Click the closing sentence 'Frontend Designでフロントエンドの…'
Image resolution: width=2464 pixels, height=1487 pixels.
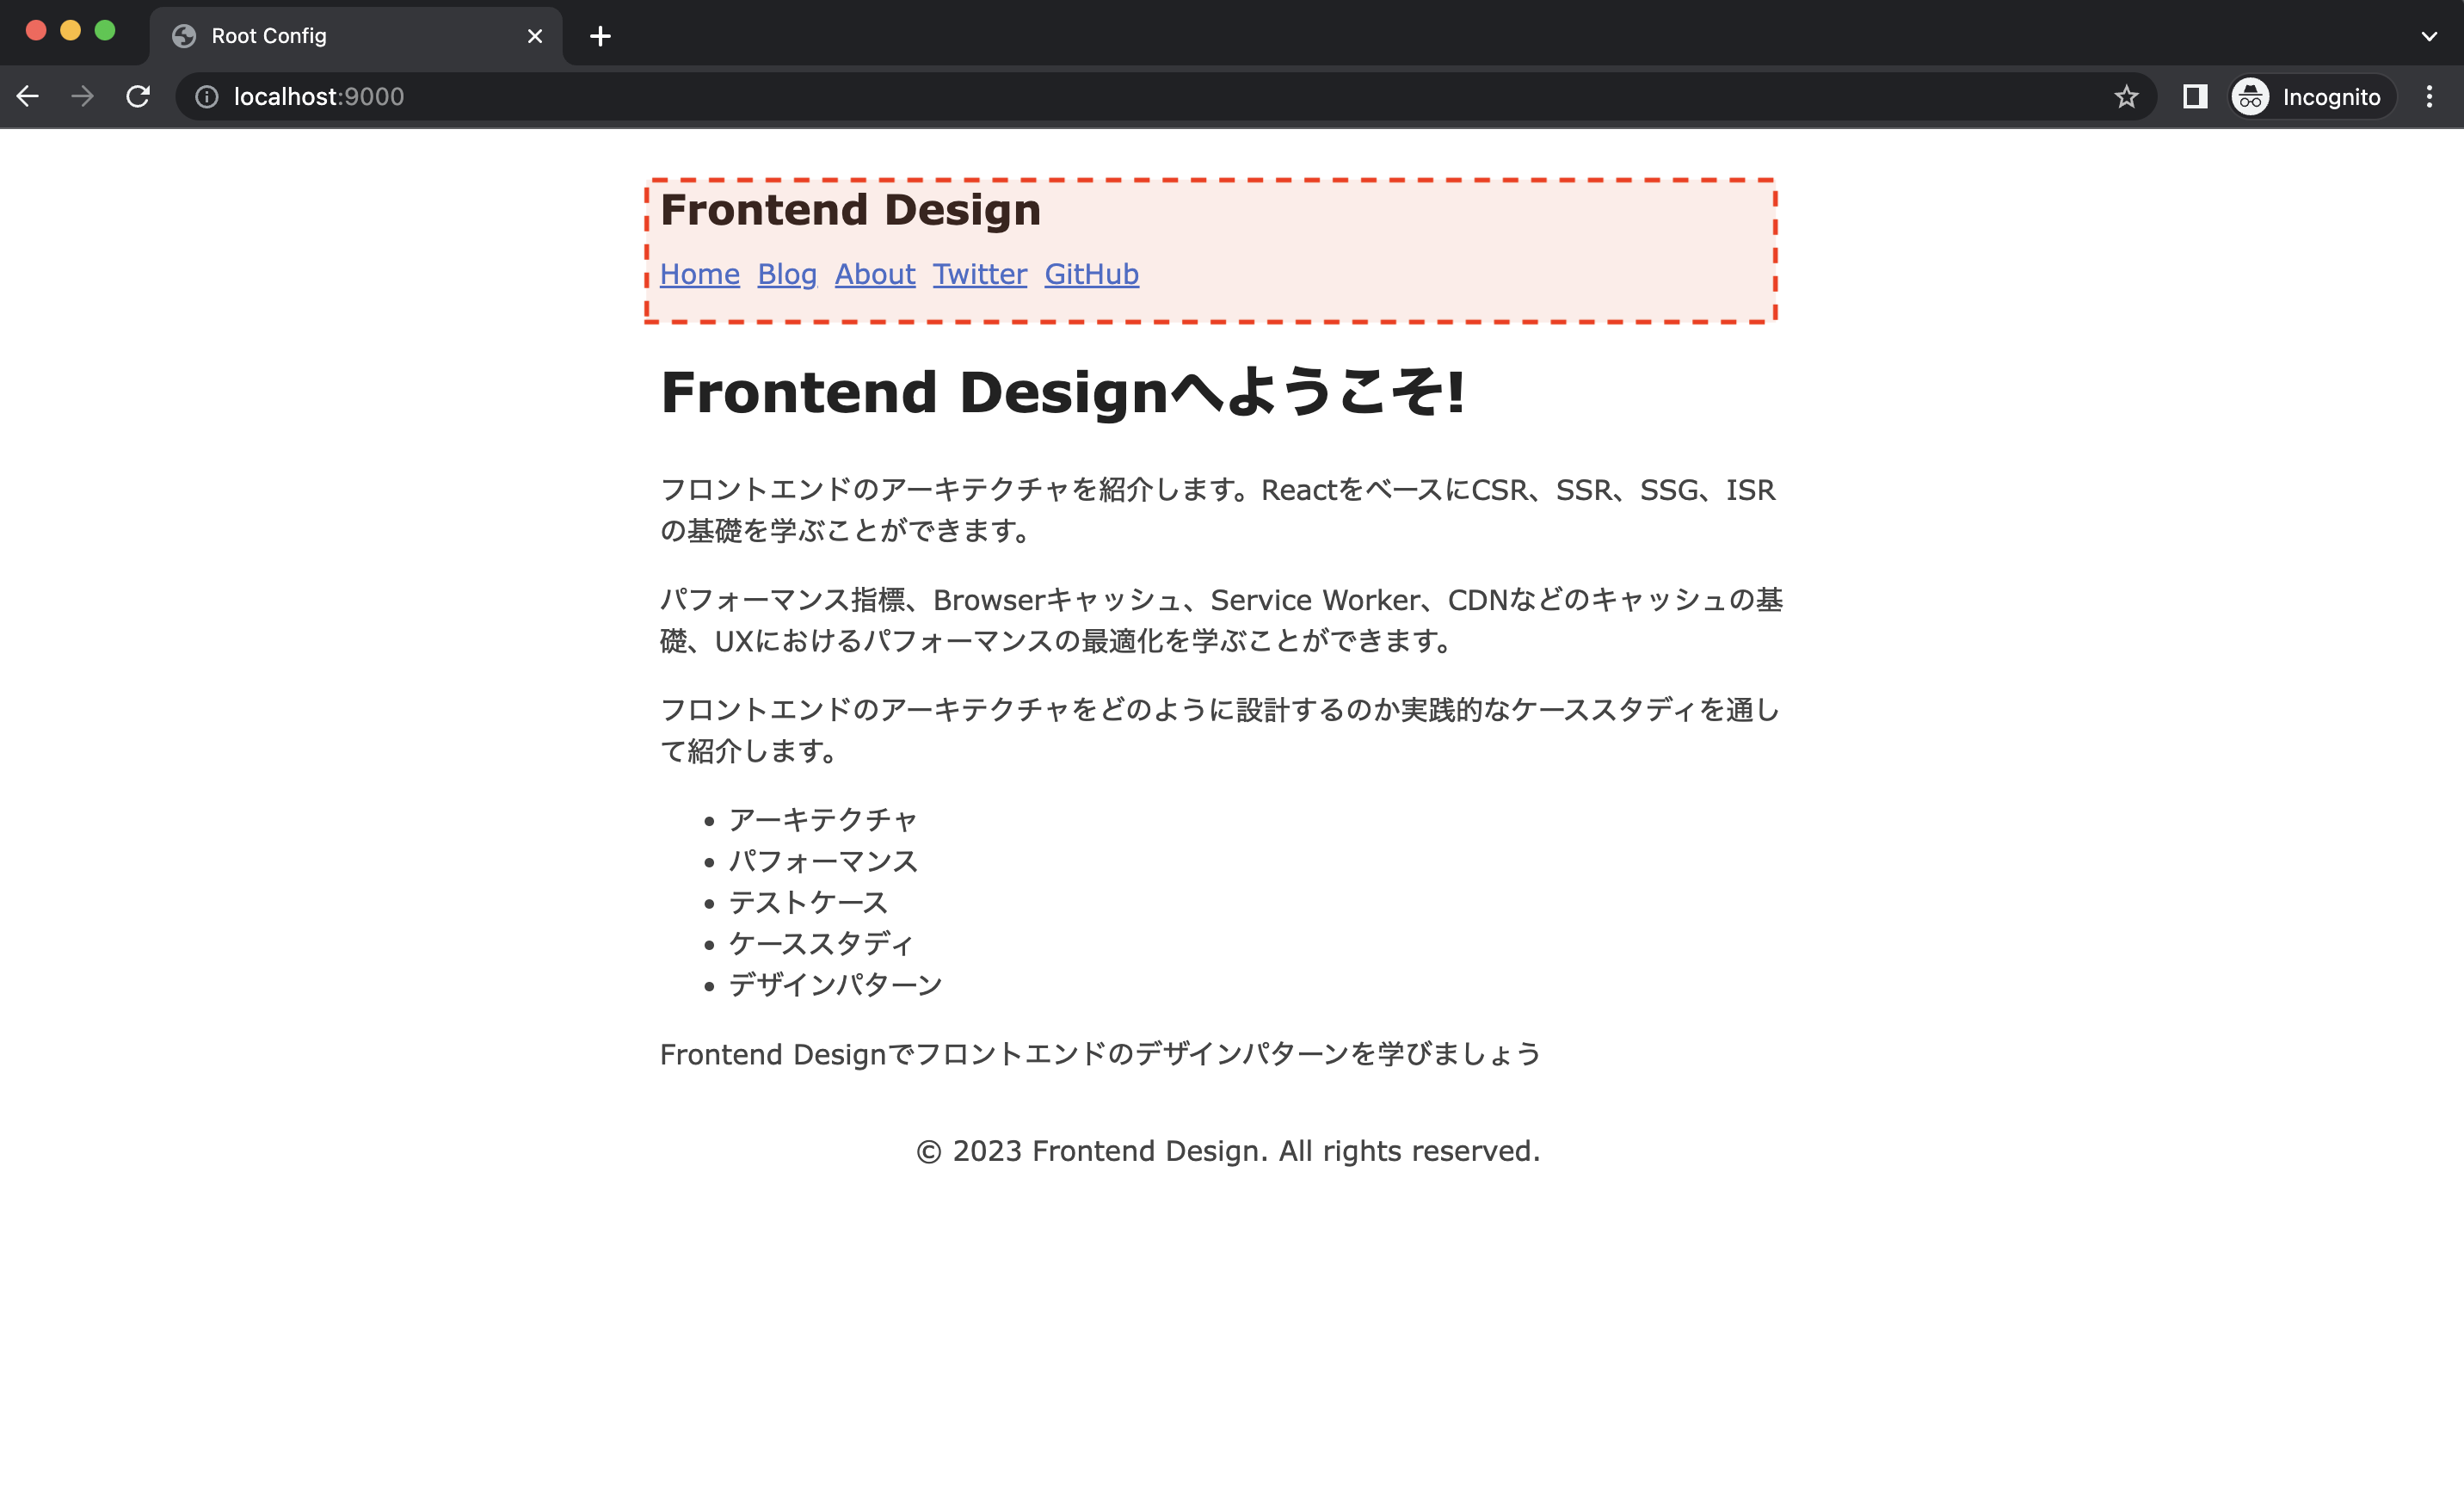pos(1100,1054)
